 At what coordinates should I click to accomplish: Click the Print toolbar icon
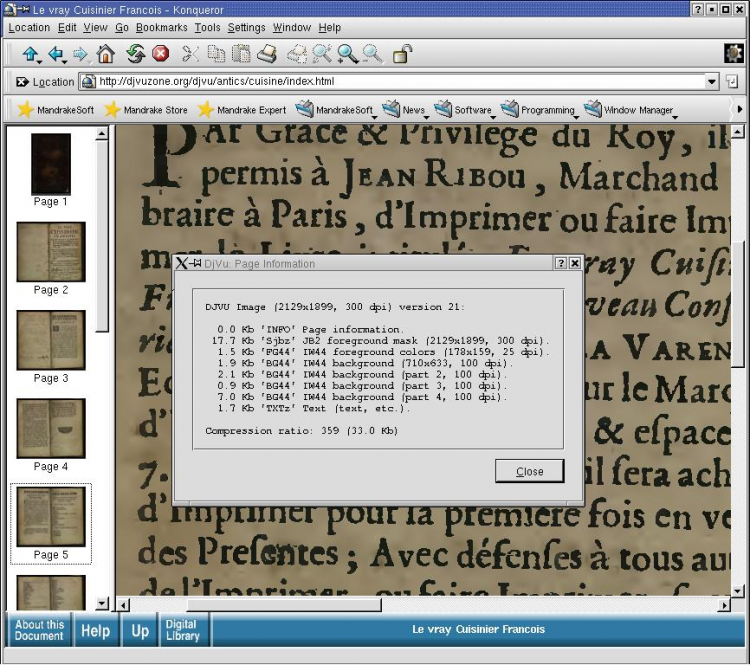coord(267,54)
